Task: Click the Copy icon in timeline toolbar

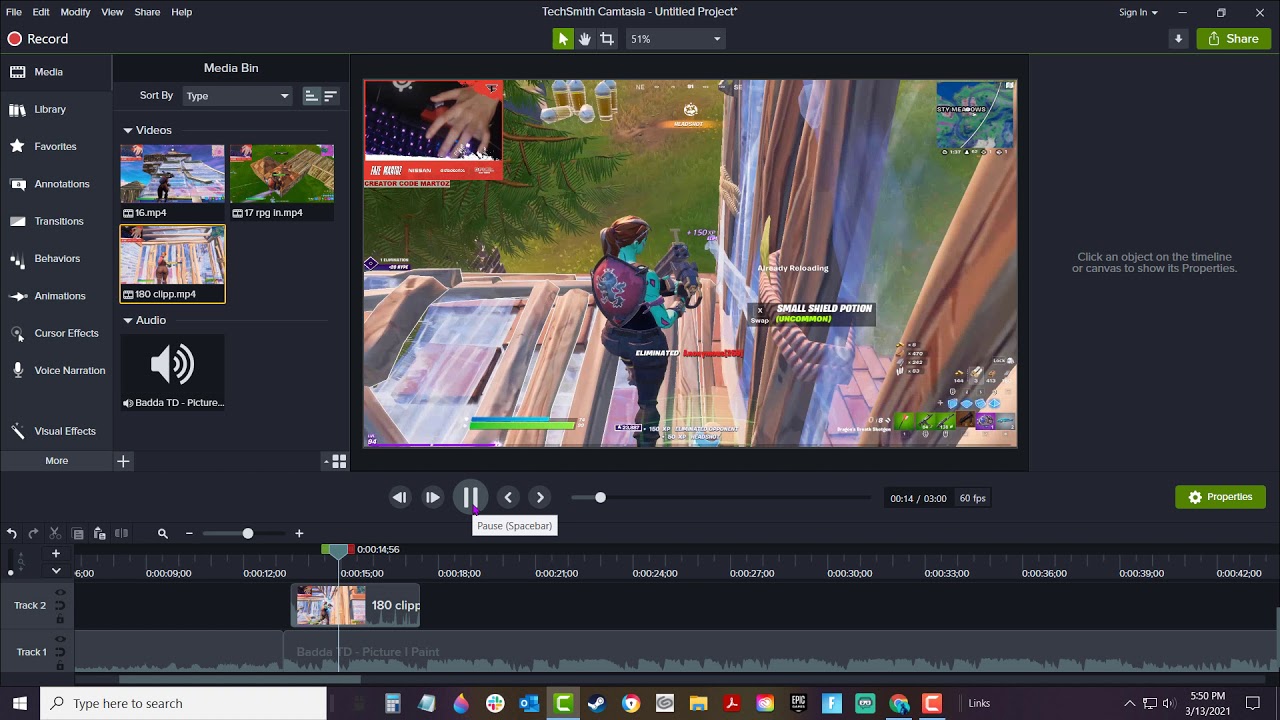Action: pos(77,534)
